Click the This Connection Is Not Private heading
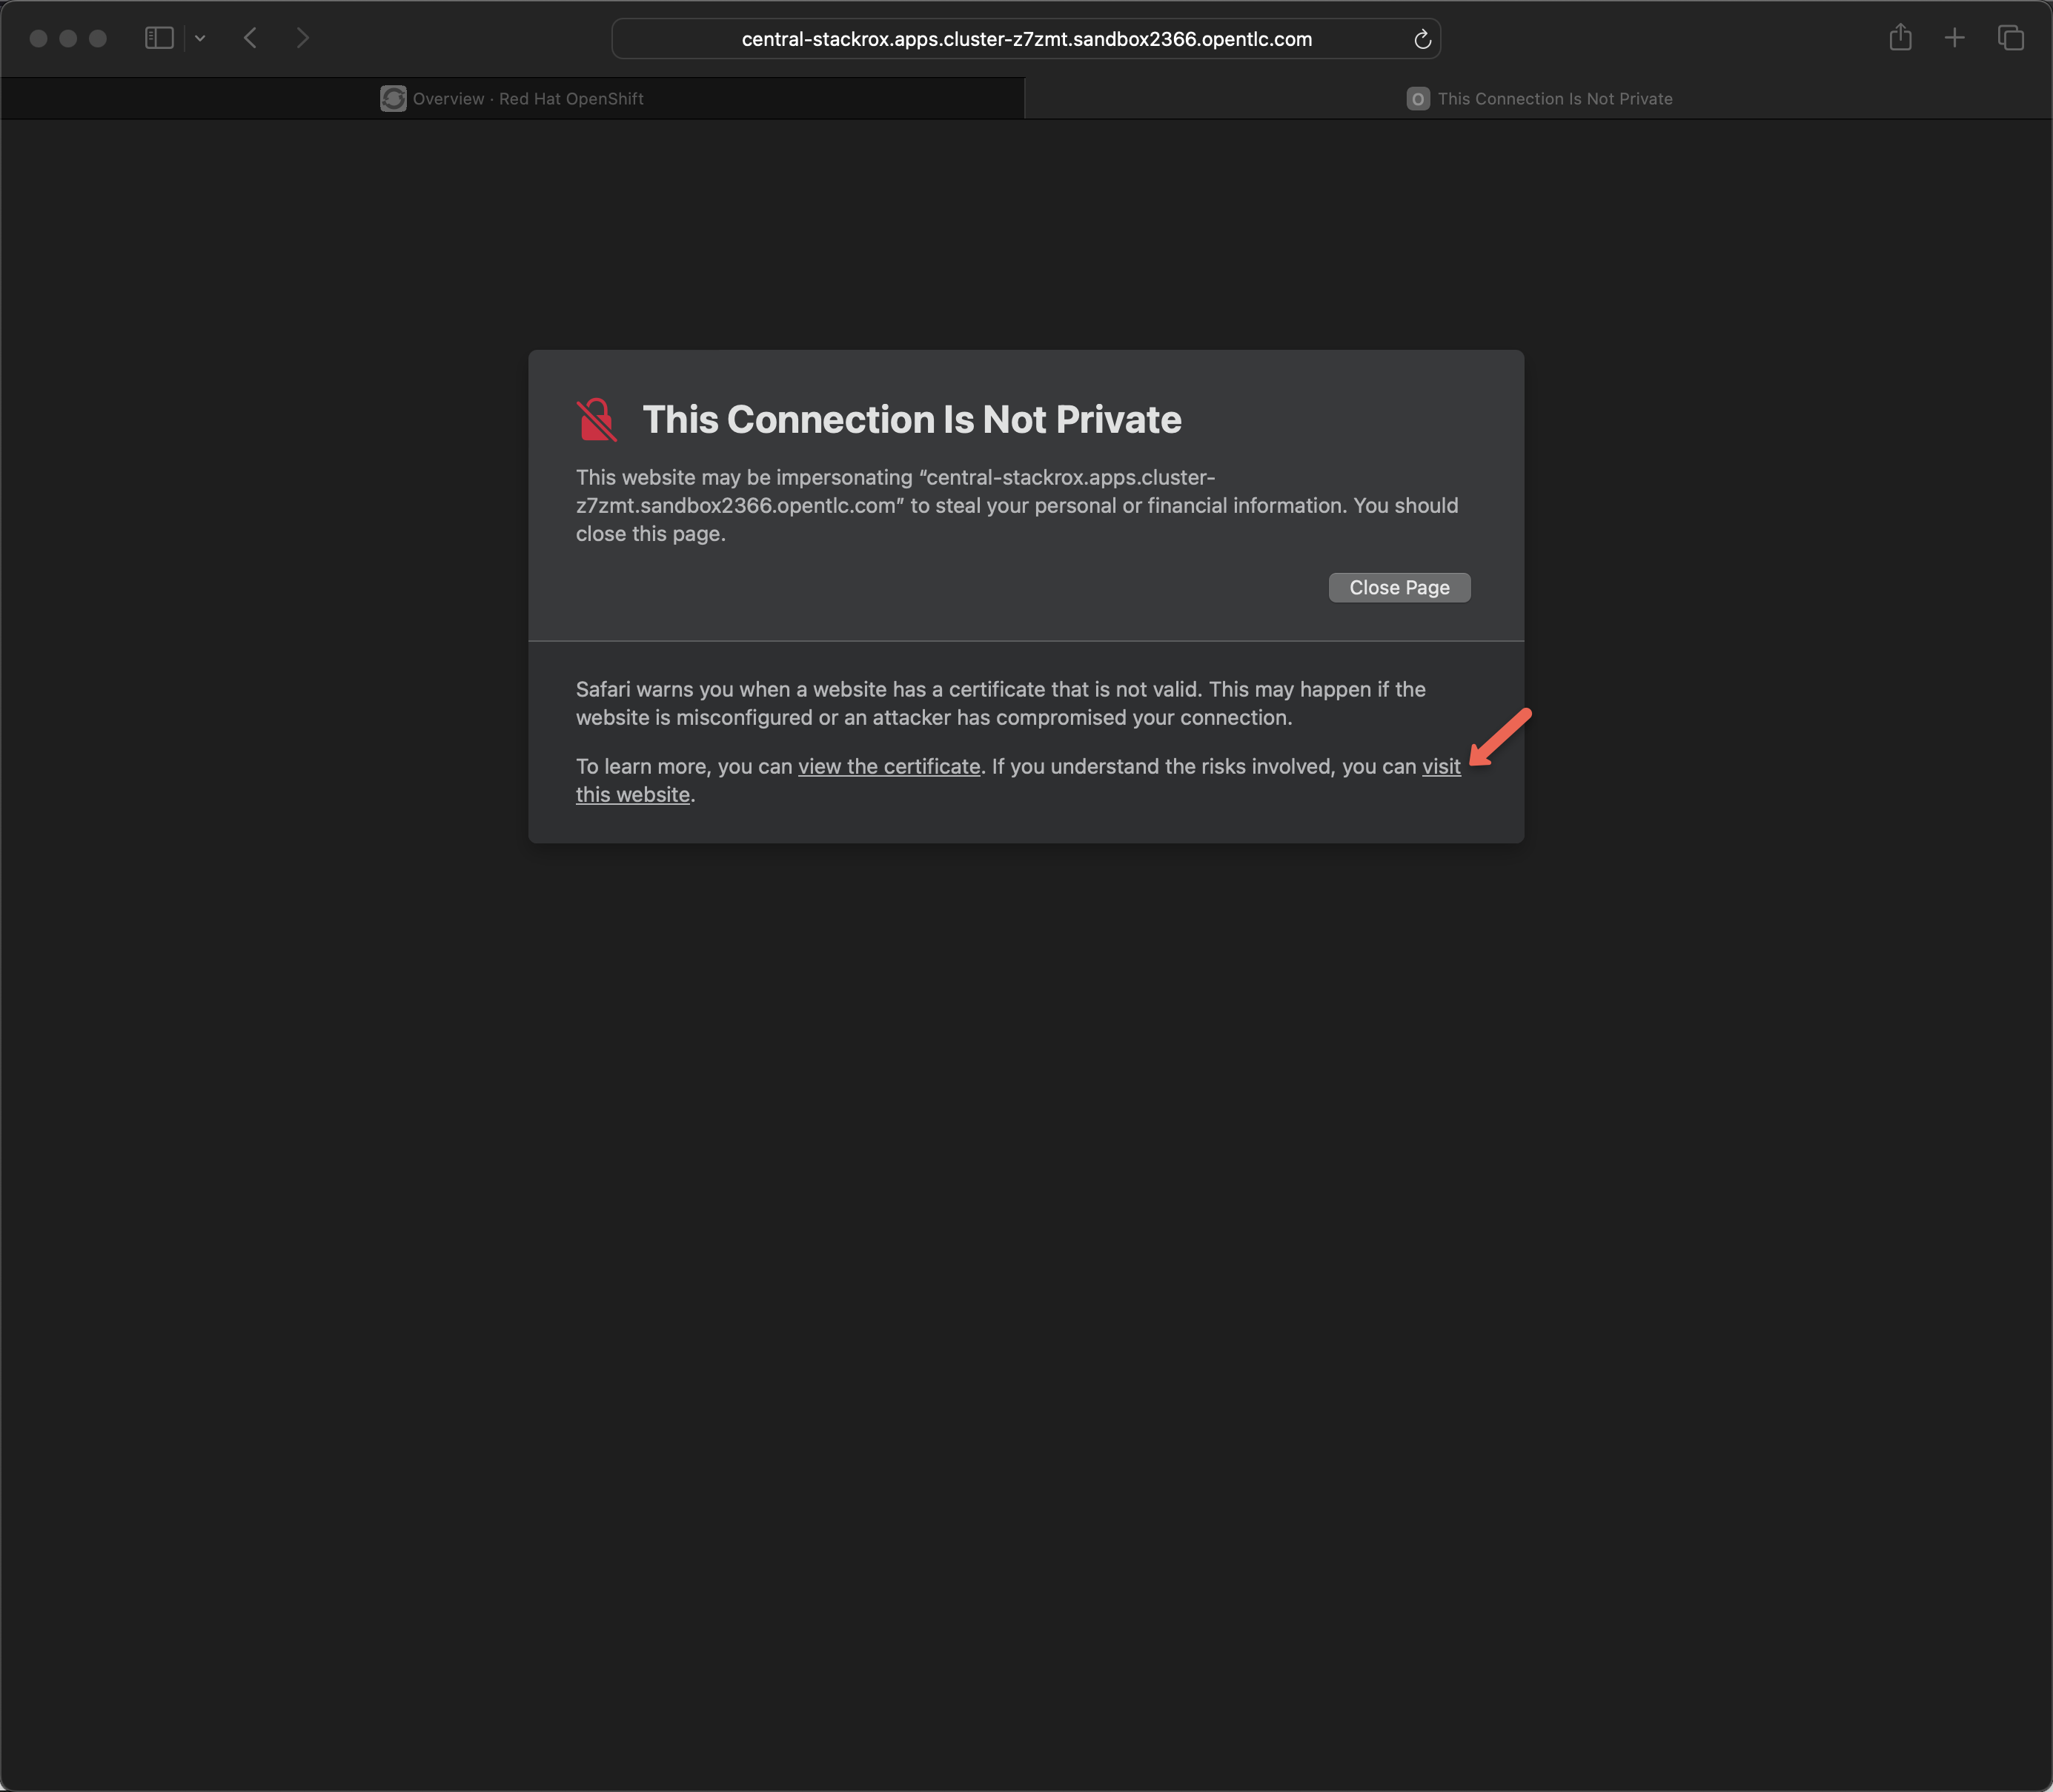This screenshot has height=1792, width=2053. (x=911, y=420)
